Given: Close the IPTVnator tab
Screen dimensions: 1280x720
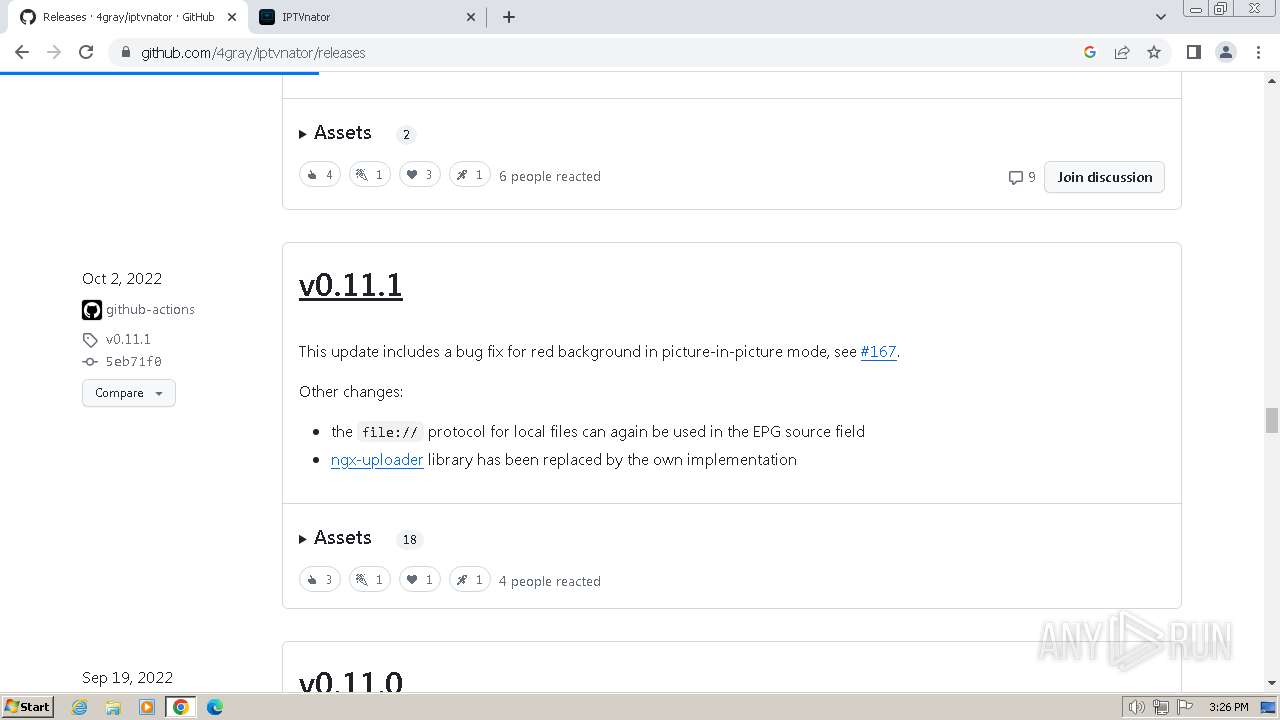Looking at the screenshot, I should 472,17.
